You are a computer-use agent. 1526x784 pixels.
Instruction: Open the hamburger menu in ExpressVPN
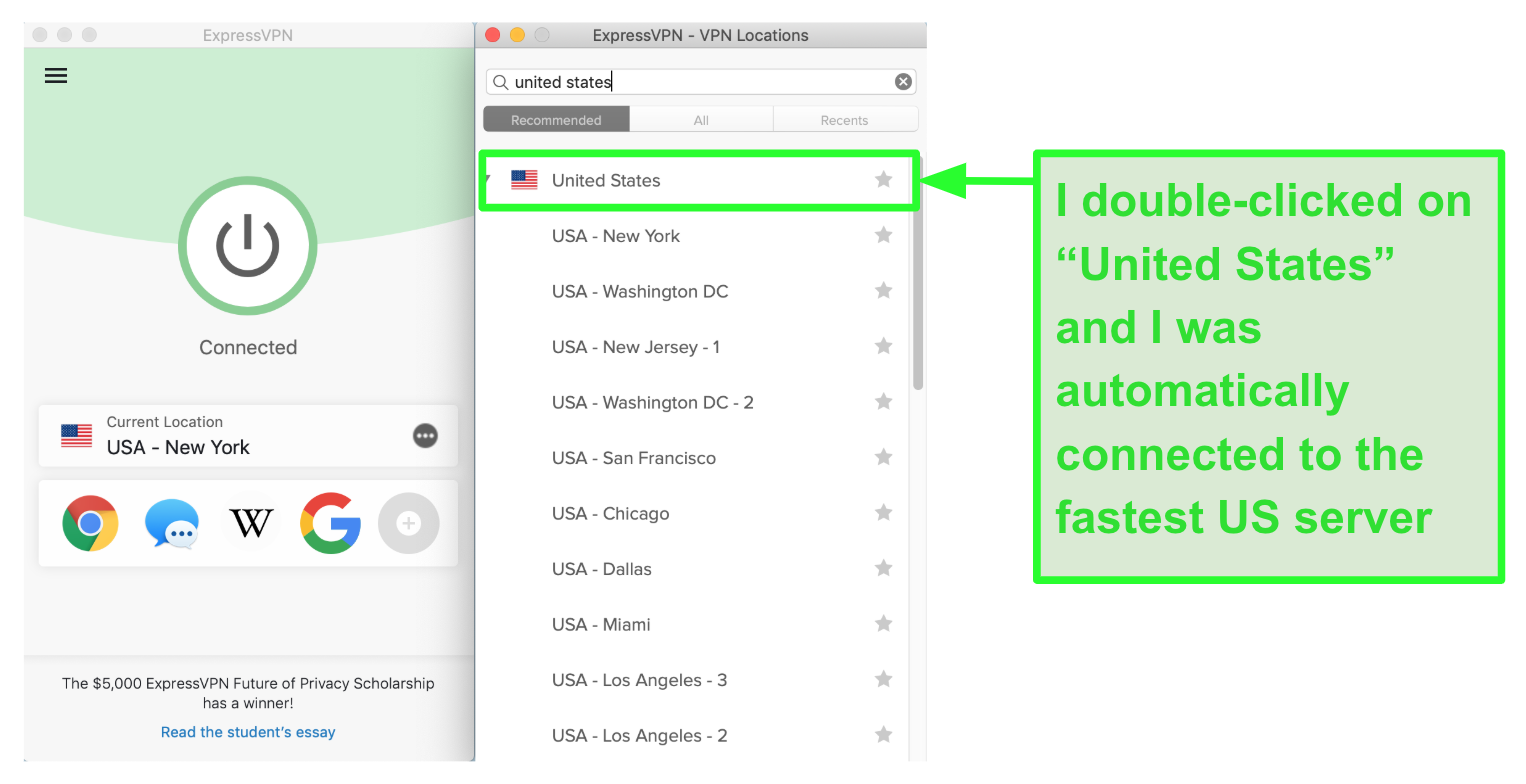point(56,76)
